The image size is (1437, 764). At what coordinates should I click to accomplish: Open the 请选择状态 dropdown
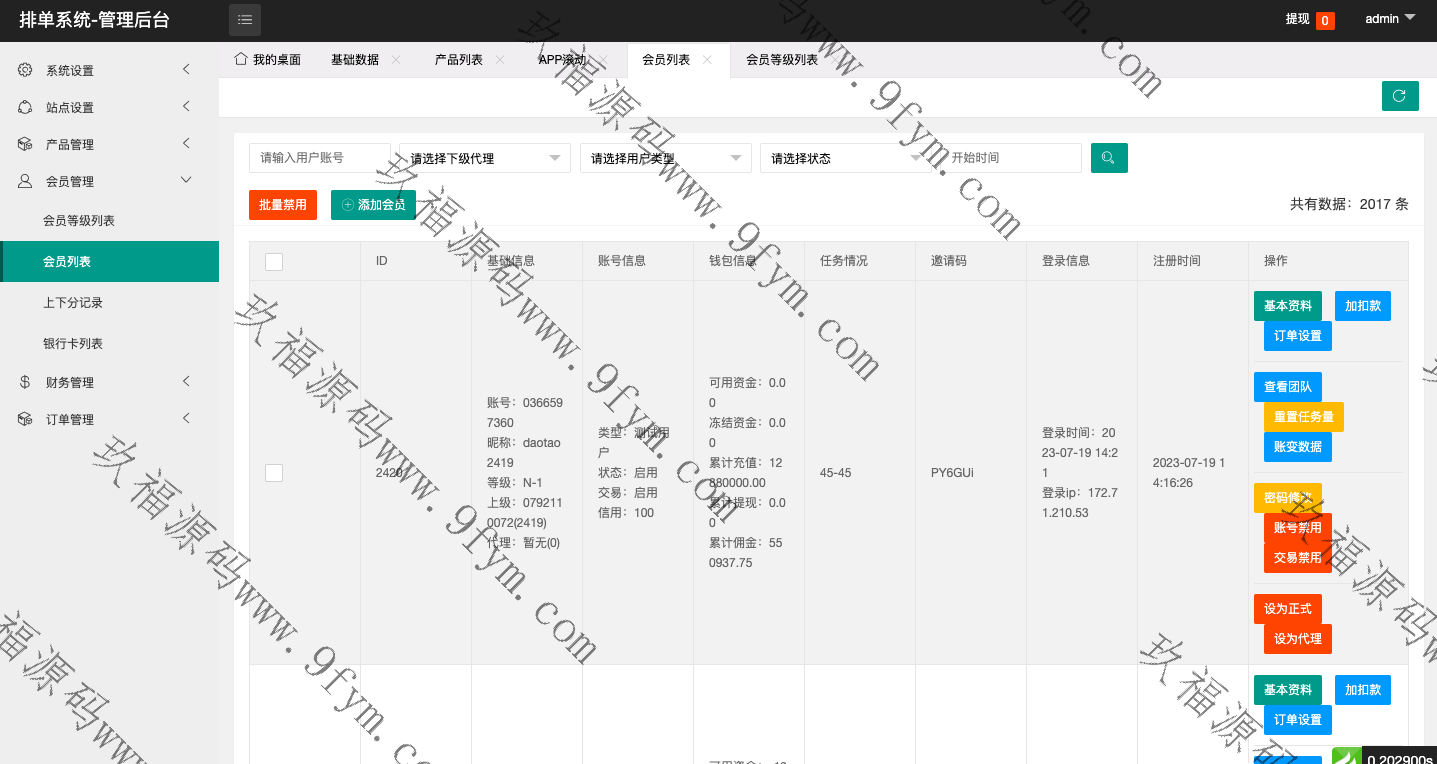coord(845,158)
